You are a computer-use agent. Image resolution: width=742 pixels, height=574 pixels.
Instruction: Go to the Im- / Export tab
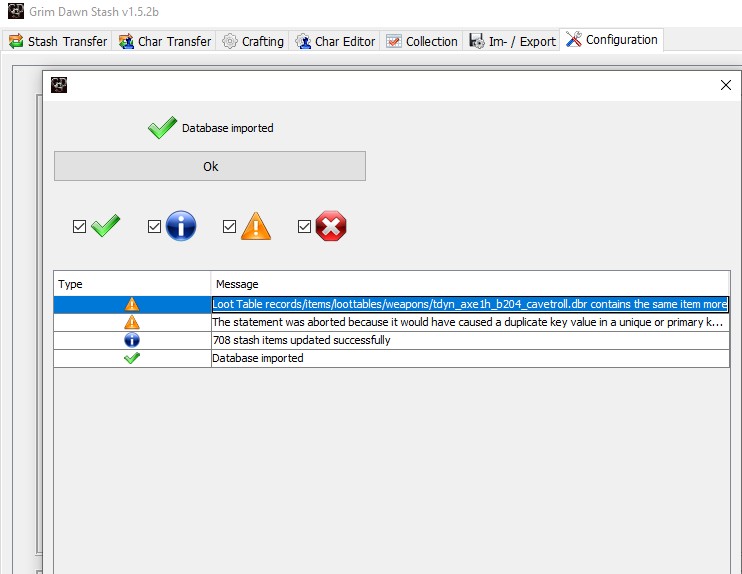512,41
